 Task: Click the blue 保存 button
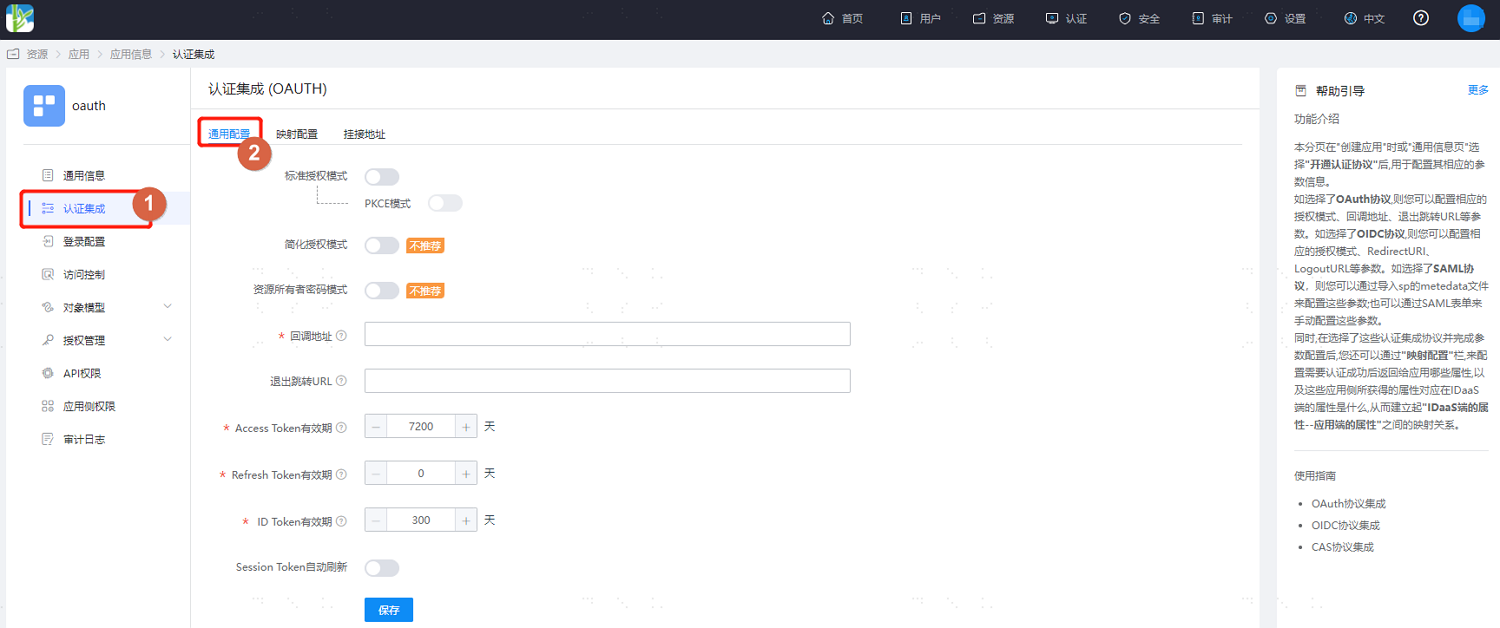tap(389, 610)
